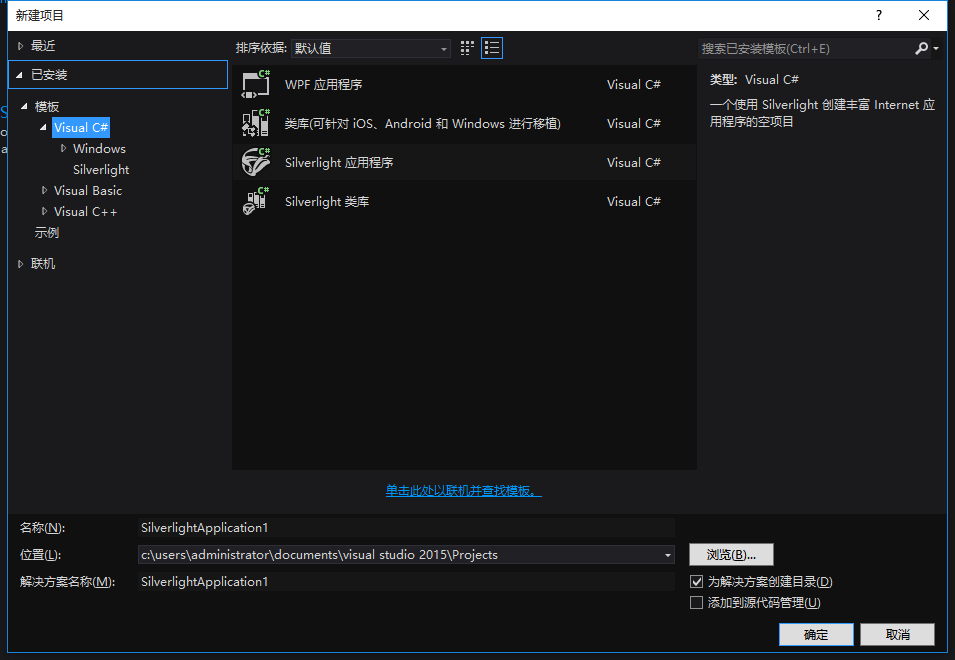Click the search magnifier icon

point(922,48)
